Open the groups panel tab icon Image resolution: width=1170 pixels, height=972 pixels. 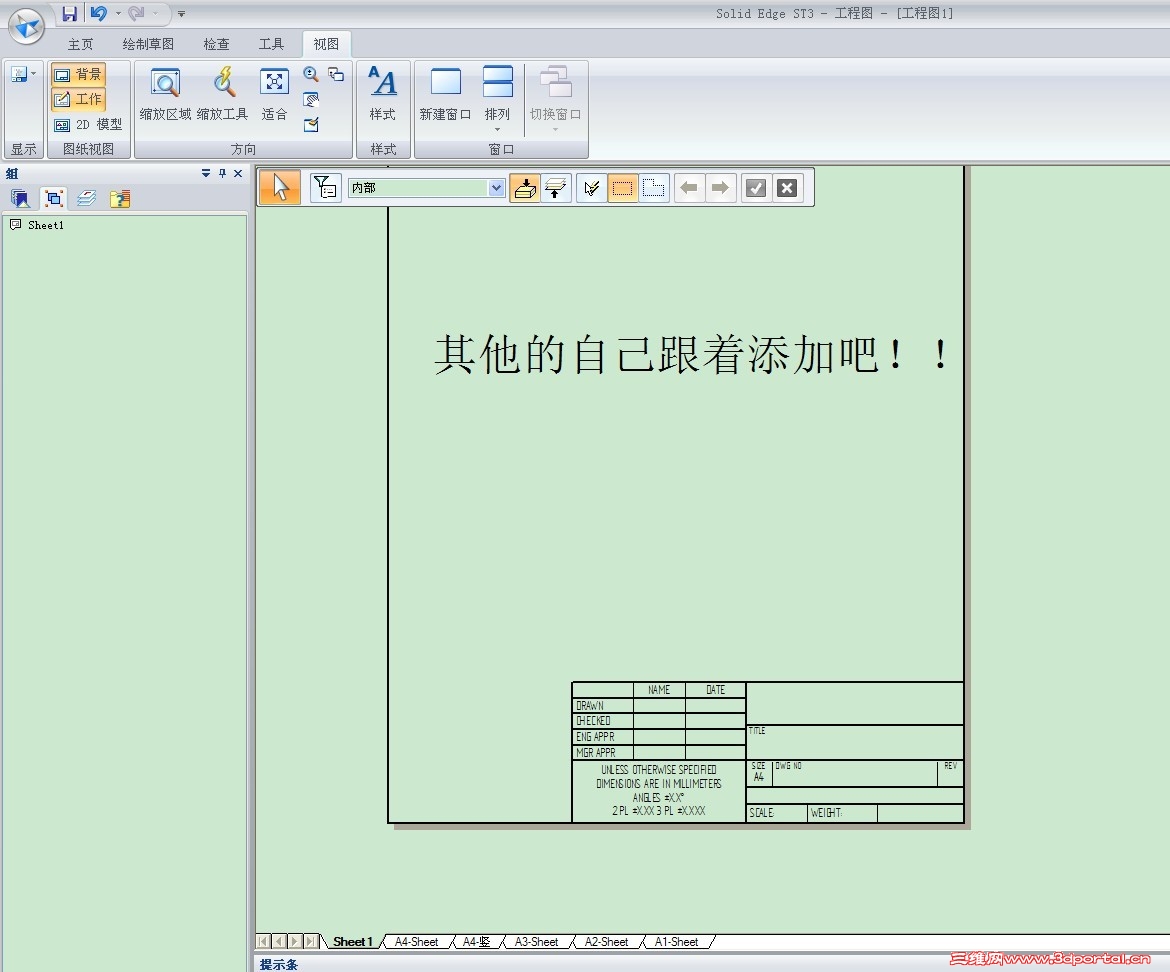54,198
